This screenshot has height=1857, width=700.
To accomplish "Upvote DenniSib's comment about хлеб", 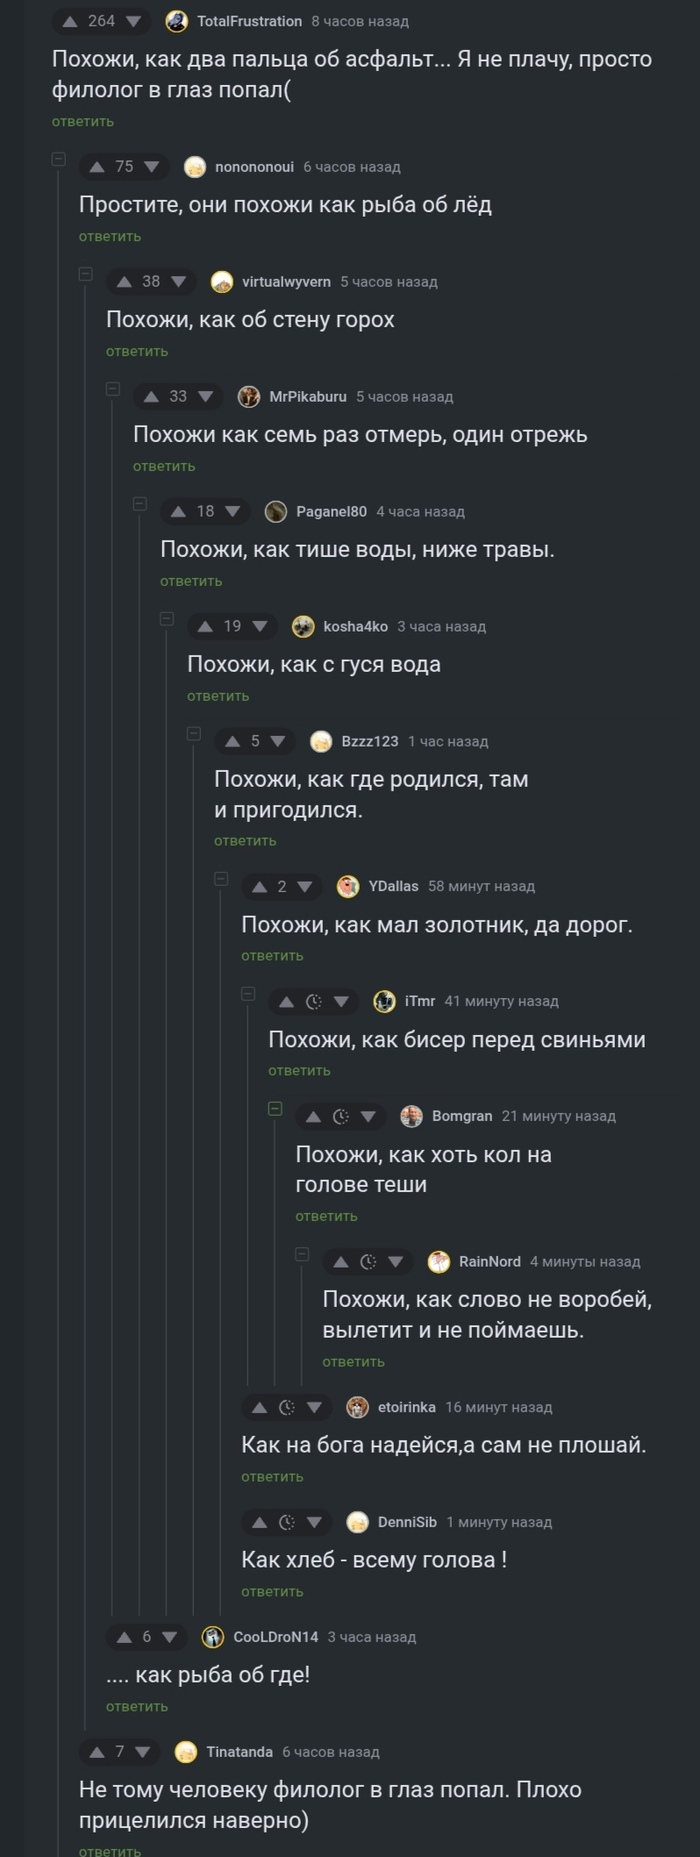I will click(259, 1522).
